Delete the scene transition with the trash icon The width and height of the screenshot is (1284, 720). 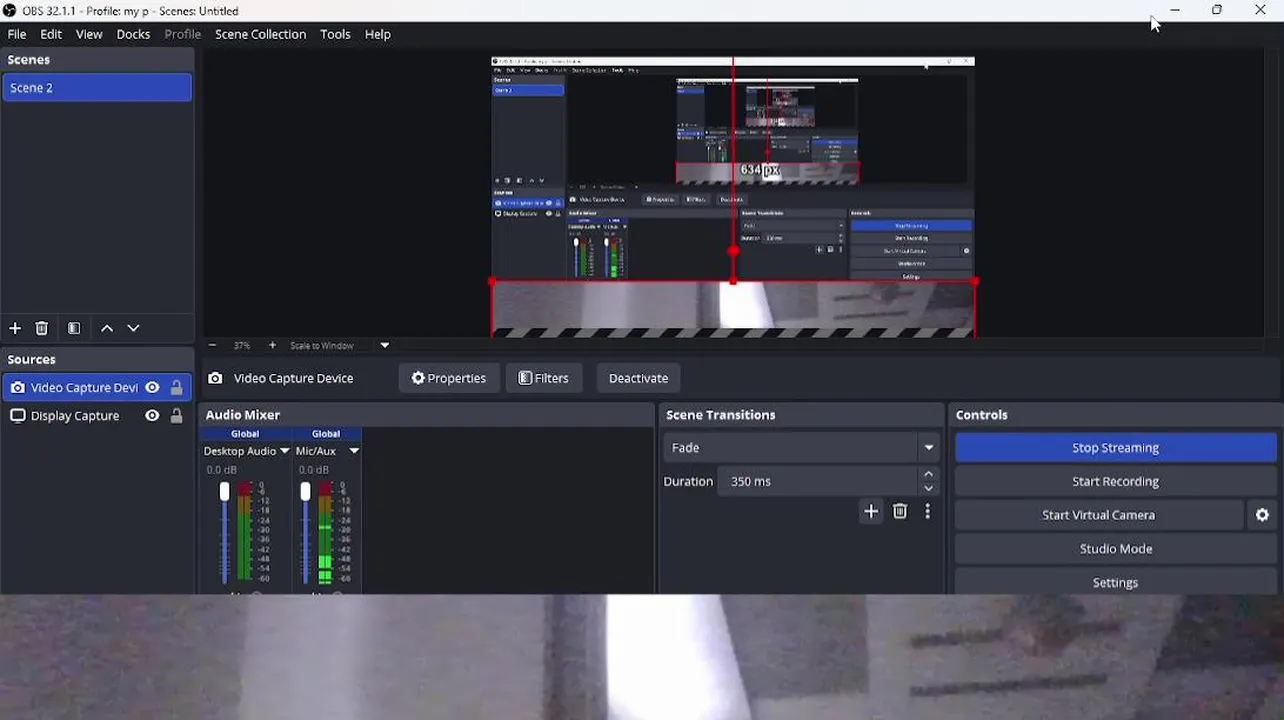click(900, 511)
